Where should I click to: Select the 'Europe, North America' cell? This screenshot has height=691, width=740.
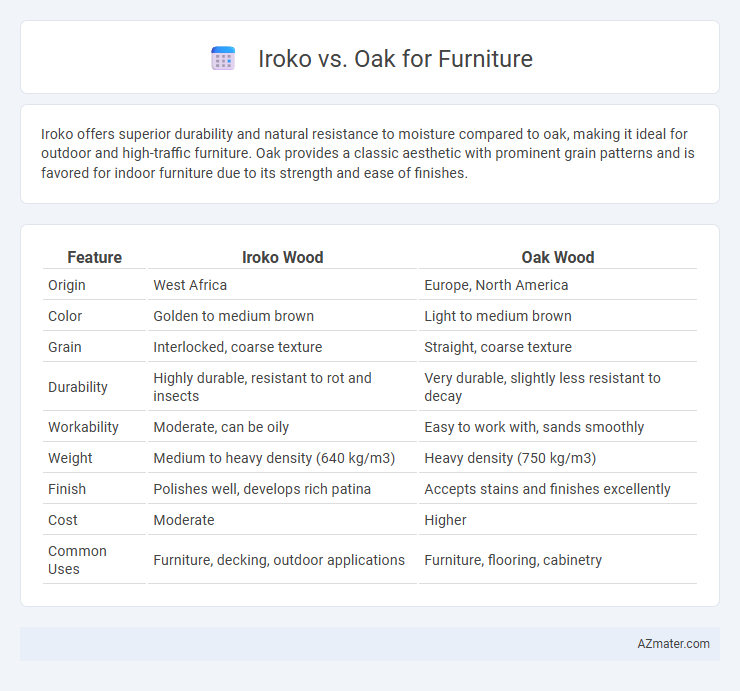click(496, 285)
